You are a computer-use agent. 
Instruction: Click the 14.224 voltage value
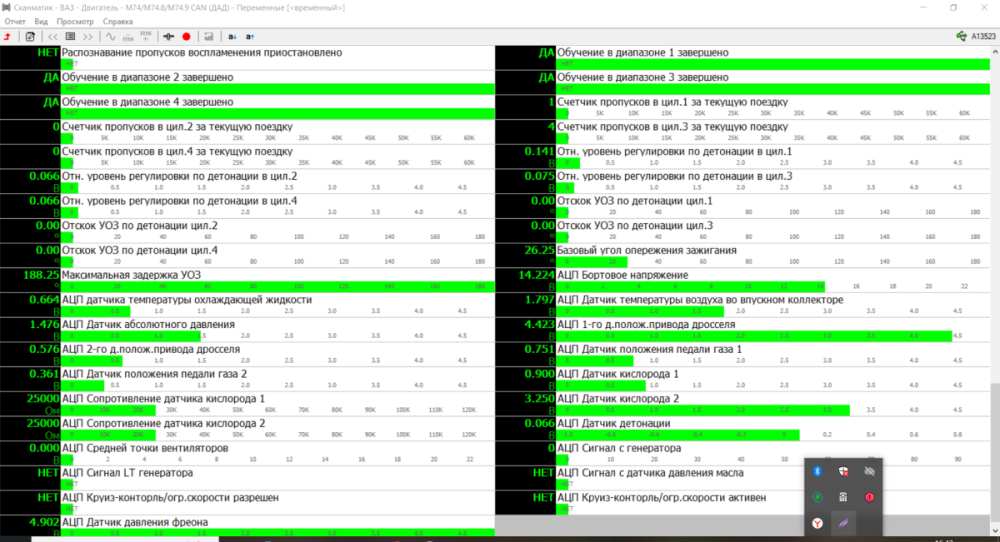pyautogui.click(x=536, y=275)
